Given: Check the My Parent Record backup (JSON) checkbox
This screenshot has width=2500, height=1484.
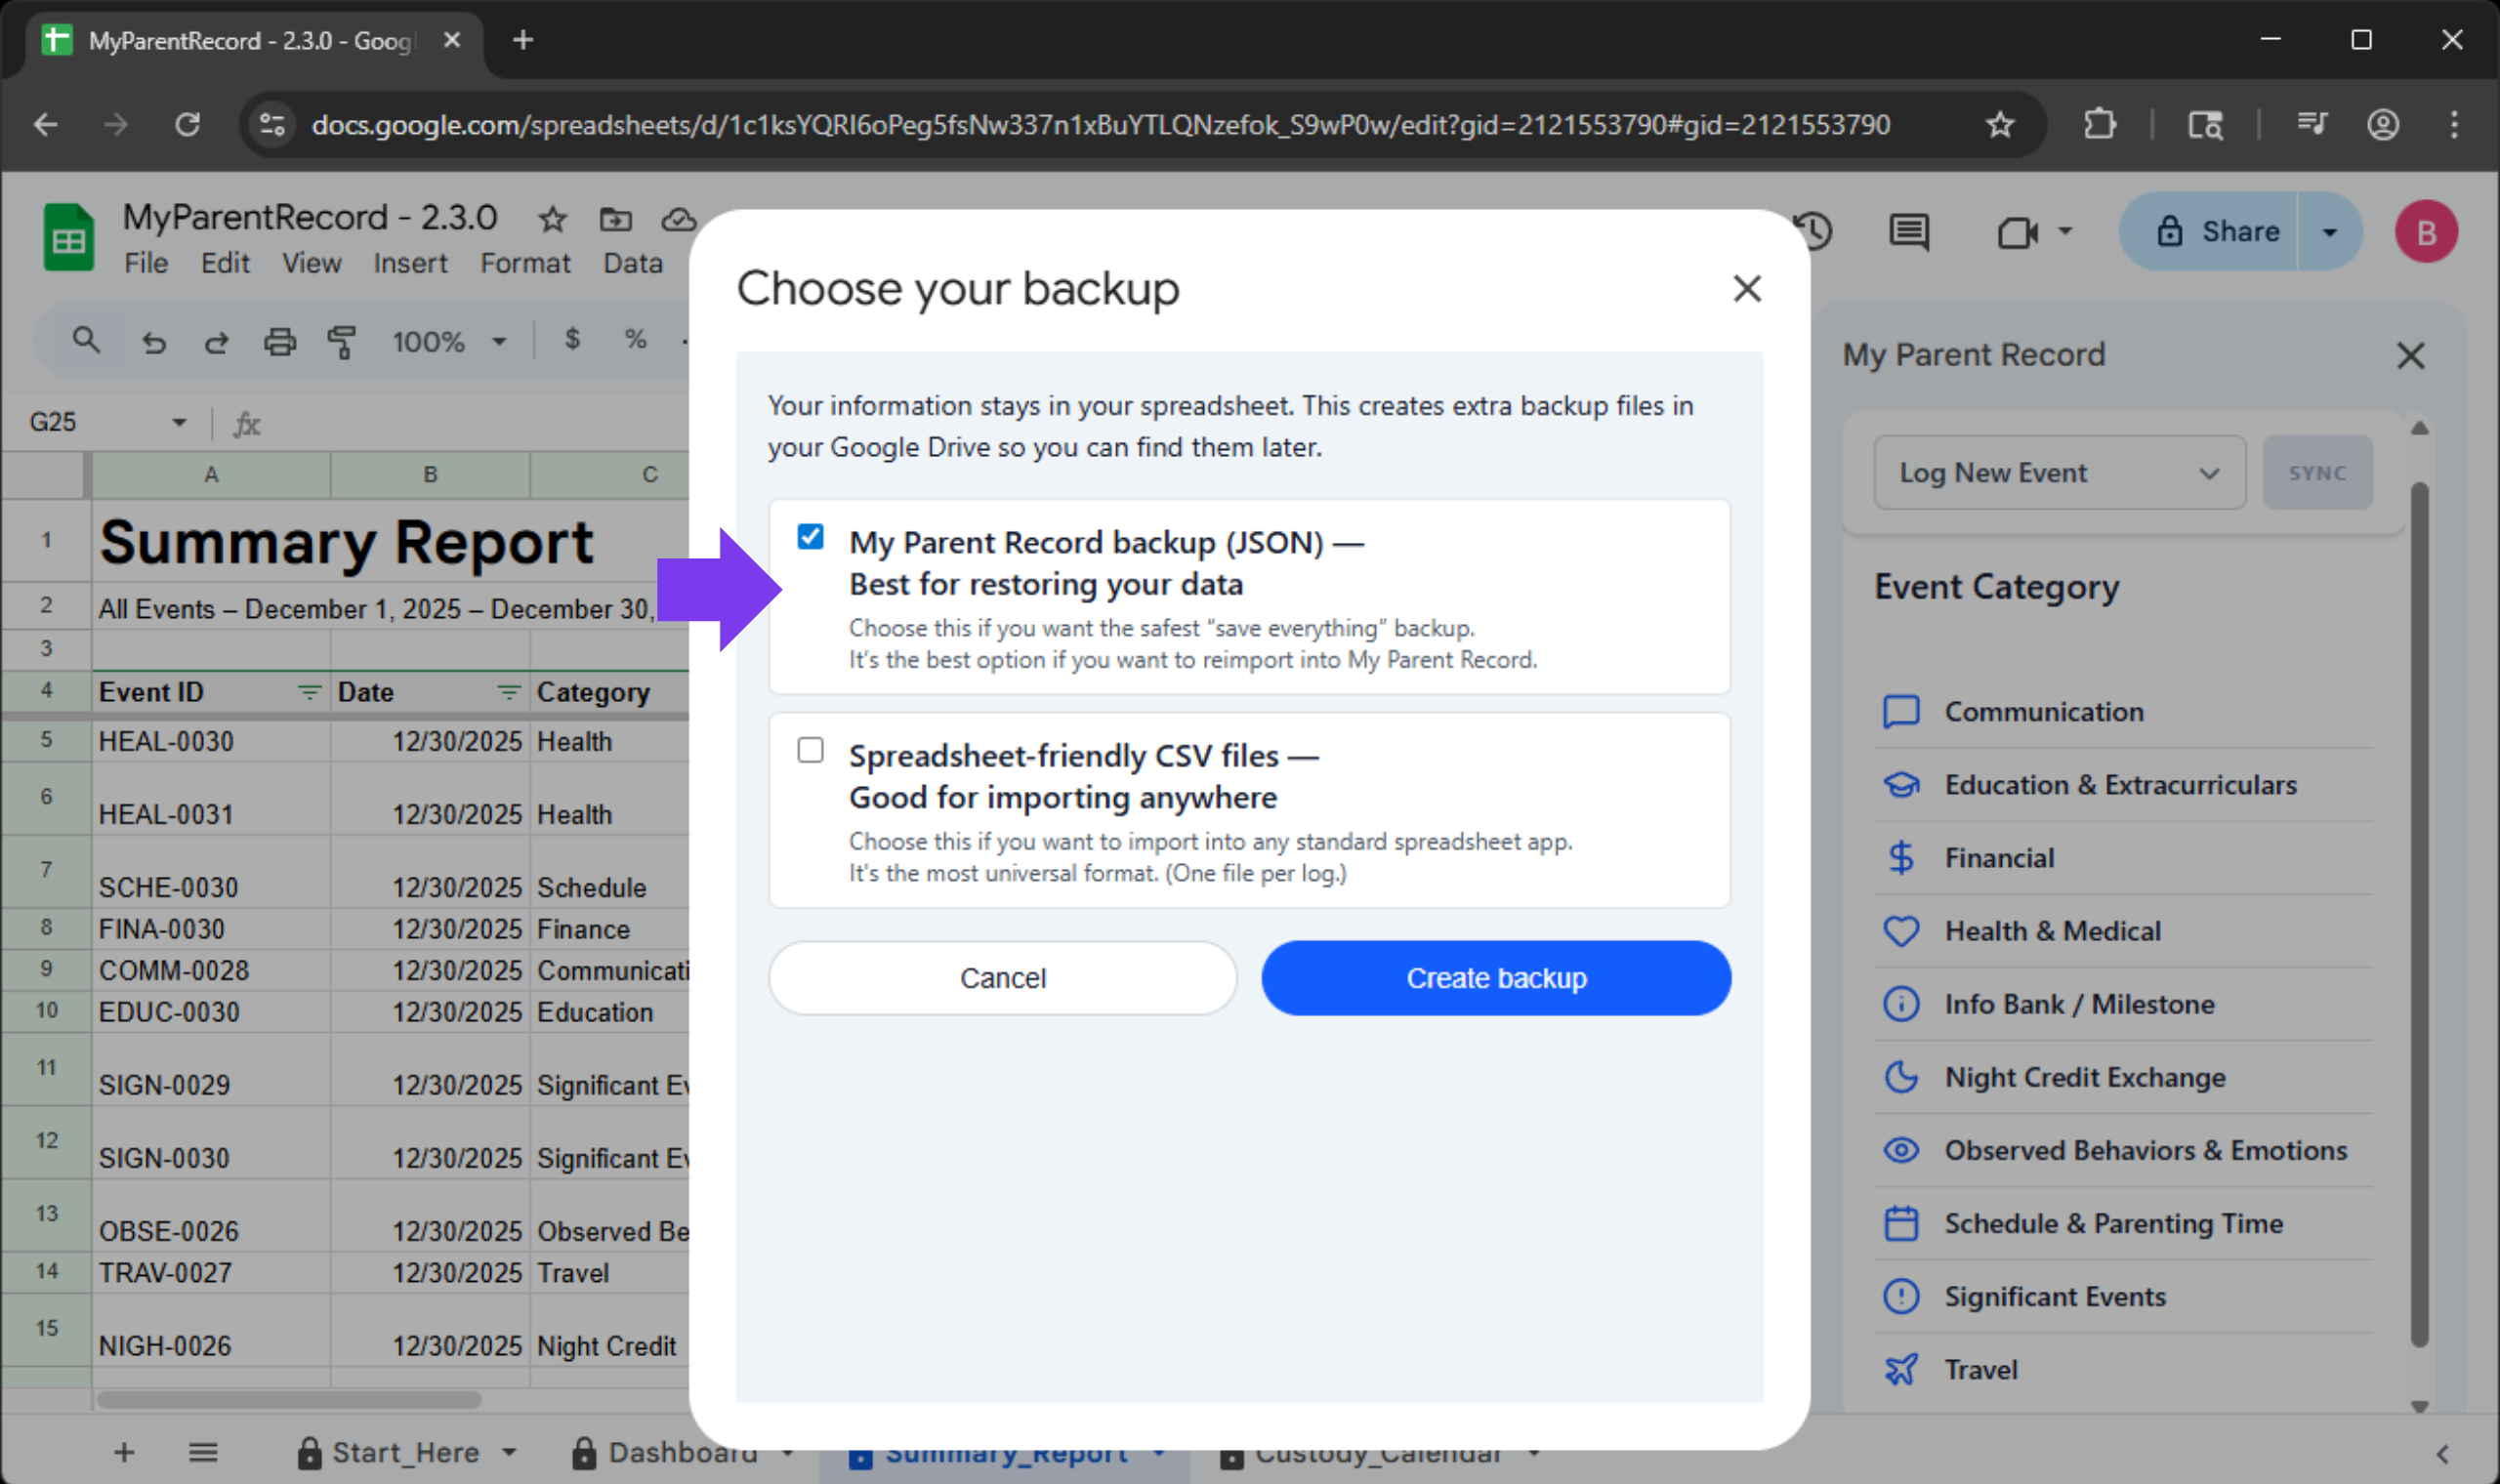Looking at the screenshot, I should [810, 537].
